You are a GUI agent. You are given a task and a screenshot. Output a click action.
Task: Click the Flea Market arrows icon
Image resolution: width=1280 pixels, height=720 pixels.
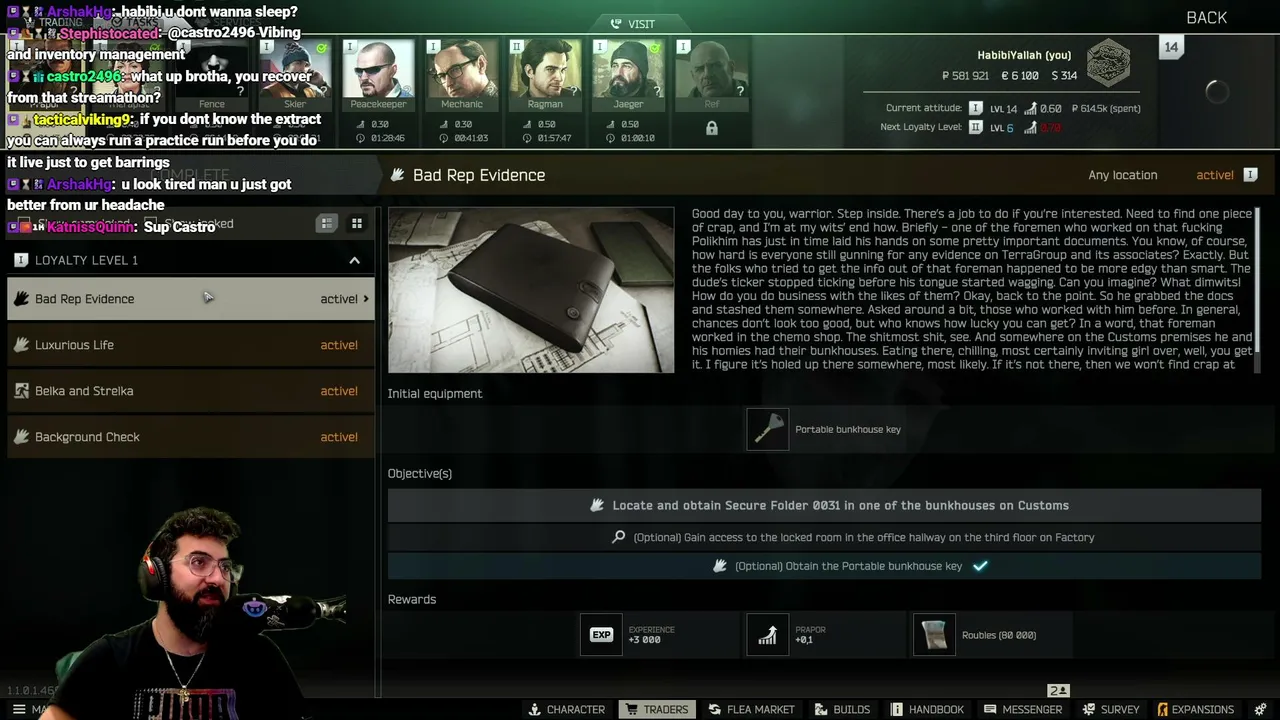pos(715,710)
